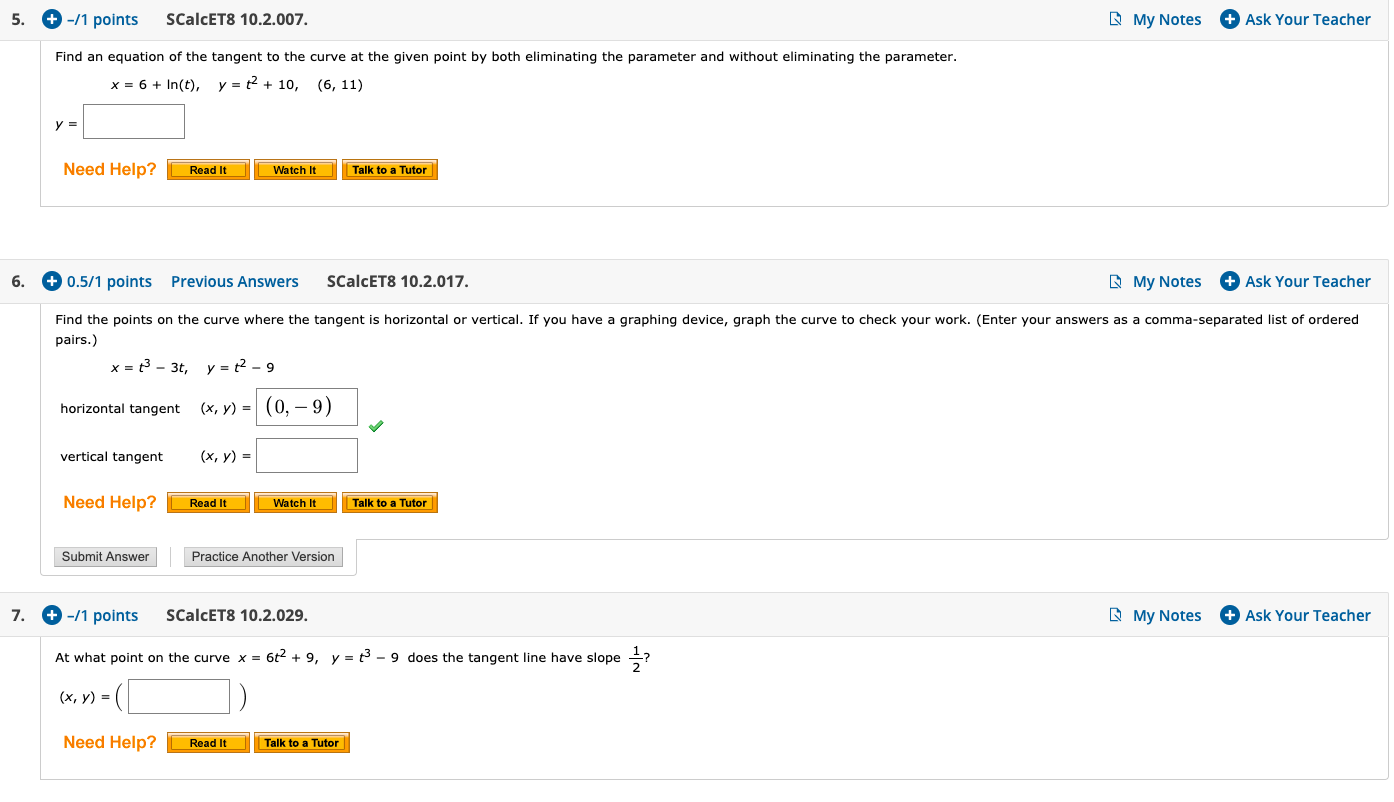Click Submit Answer on problem 6
Image resolution: width=1394 pixels, height=802 pixels.
point(105,556)
